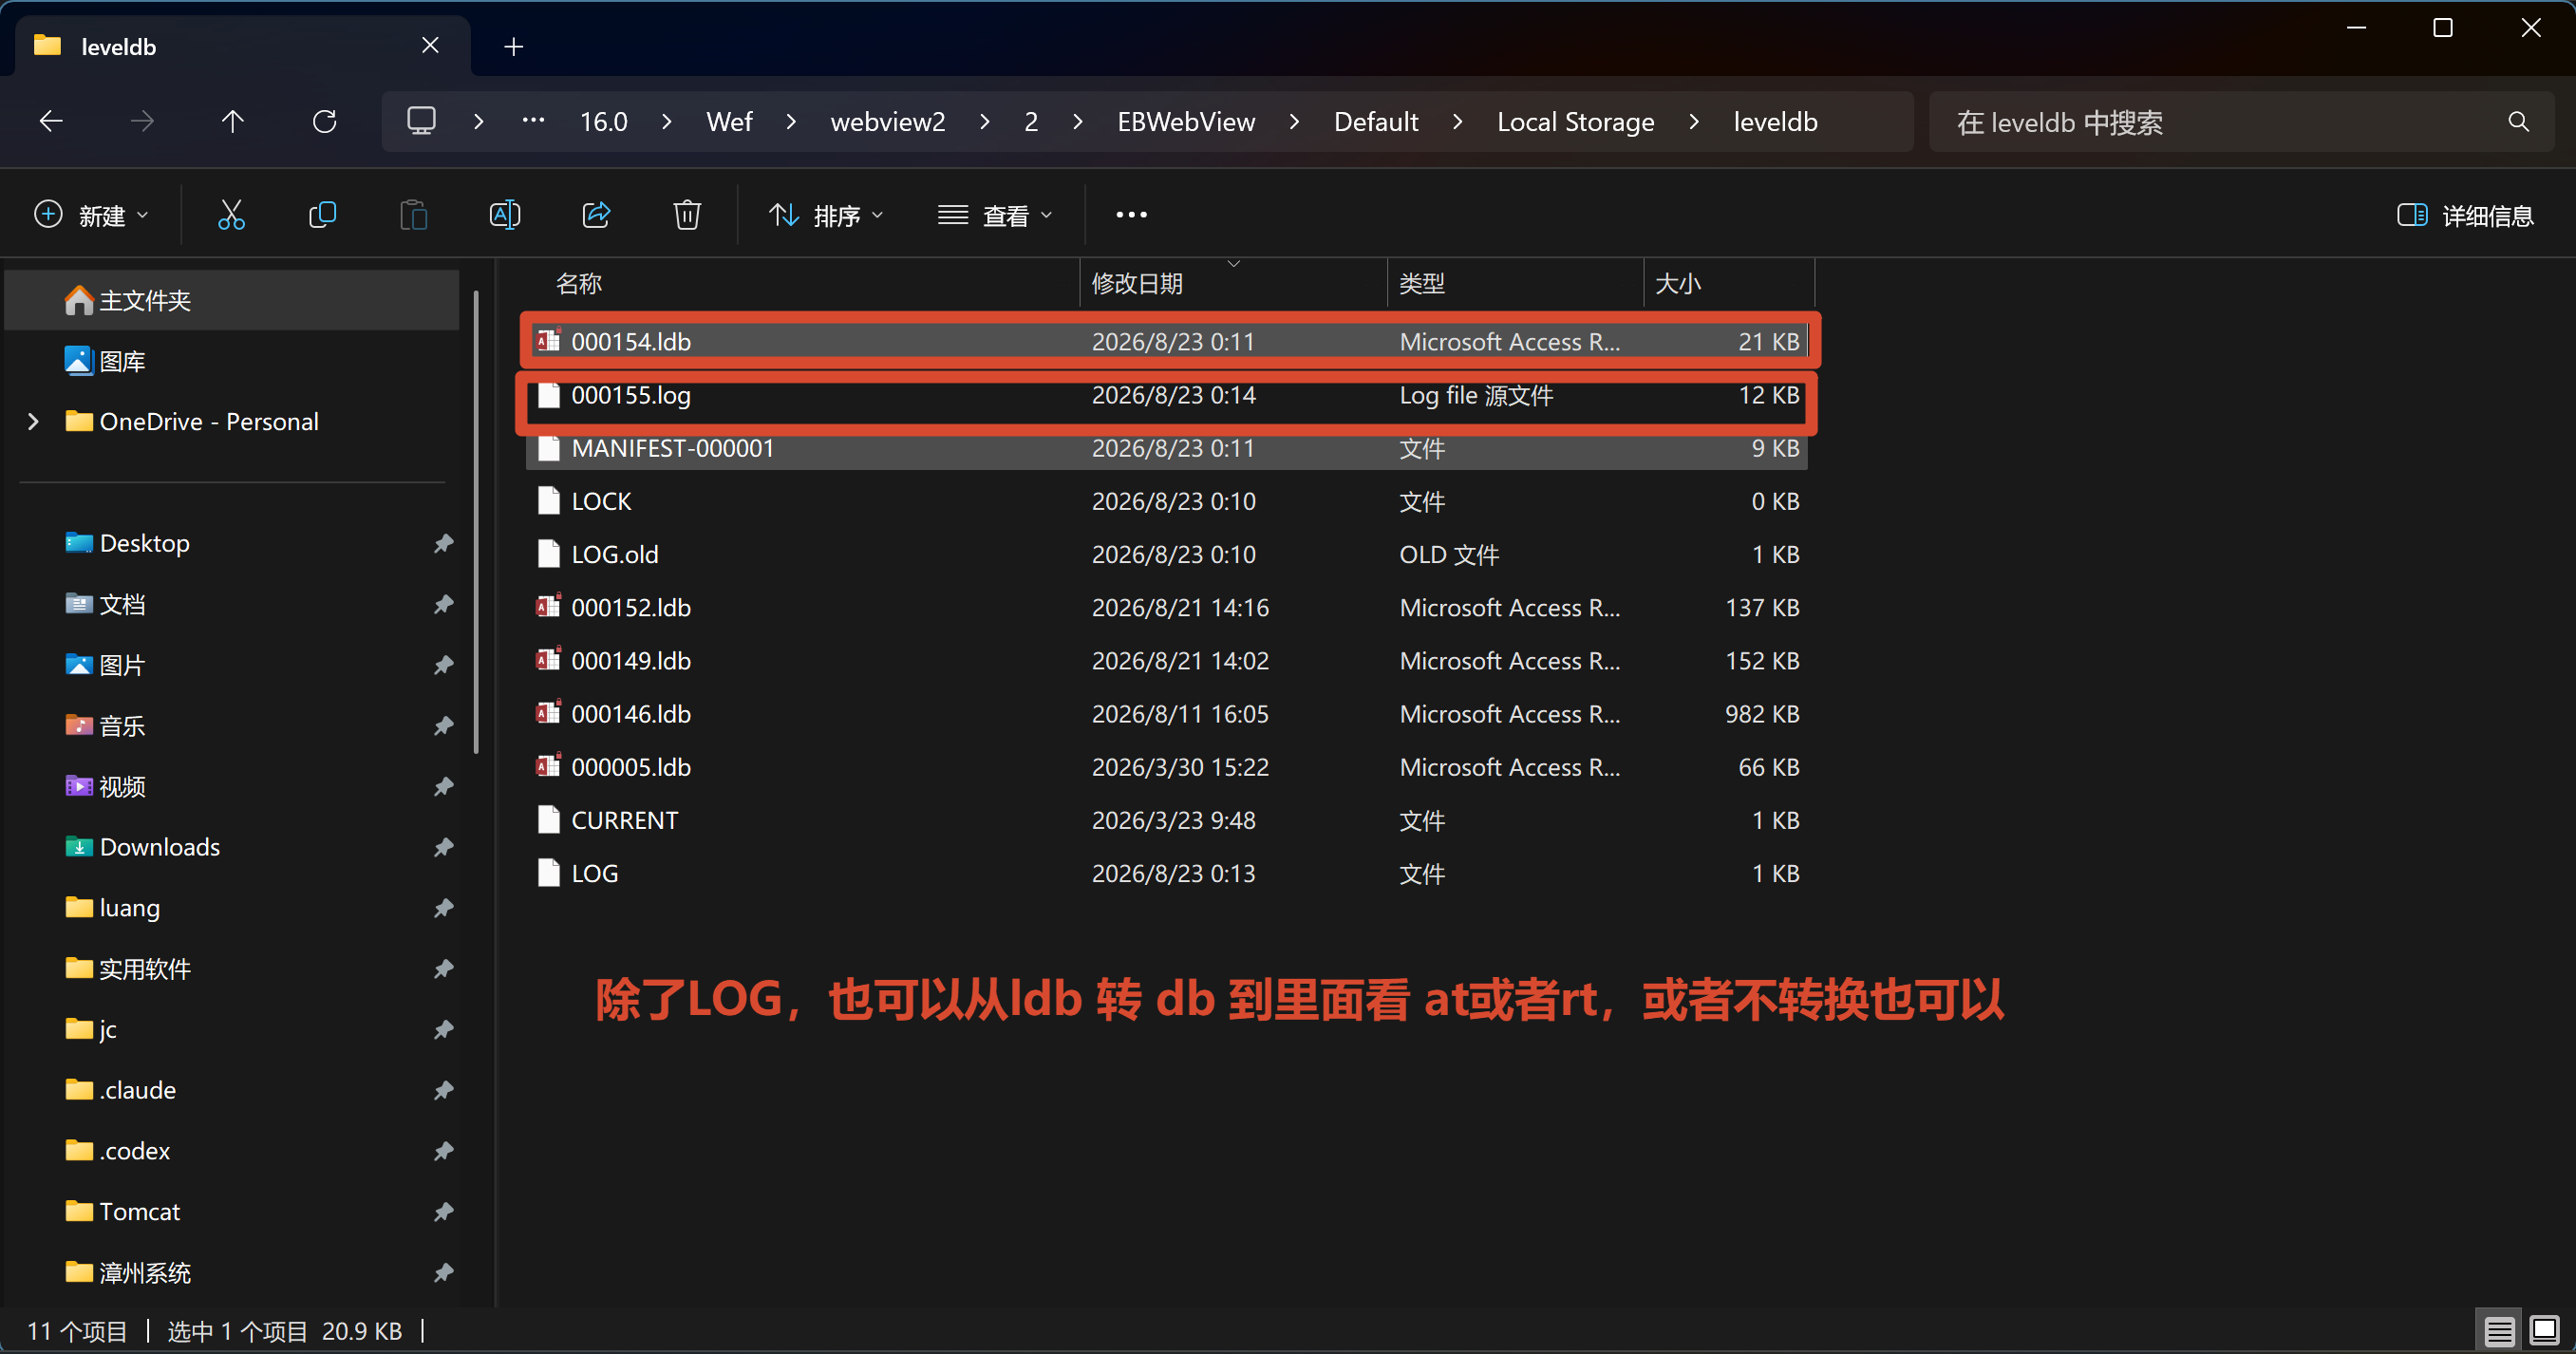Unpin Desktop from quick access

pos(443,543)
